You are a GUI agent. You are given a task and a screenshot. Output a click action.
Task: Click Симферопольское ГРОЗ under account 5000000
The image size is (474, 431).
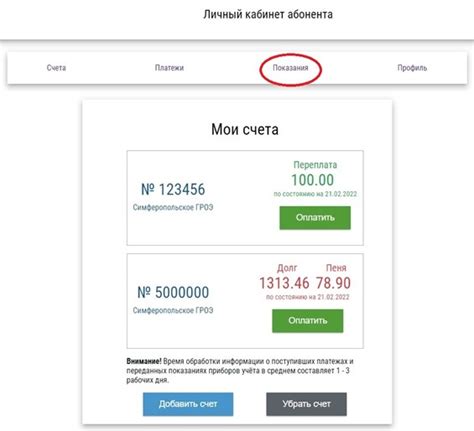[x=173, y=310]
